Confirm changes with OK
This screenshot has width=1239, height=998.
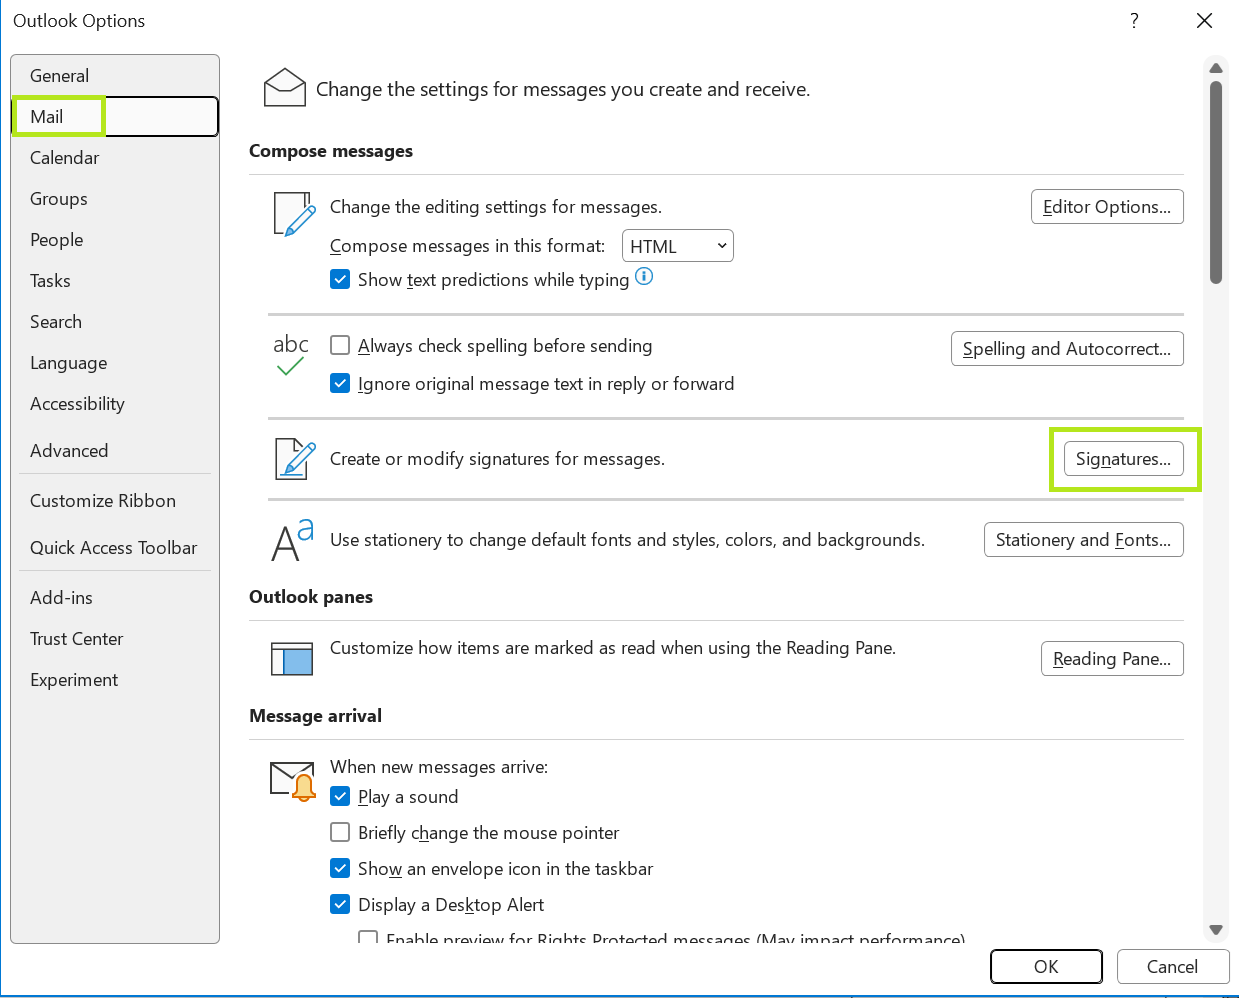click(1046, 967)
